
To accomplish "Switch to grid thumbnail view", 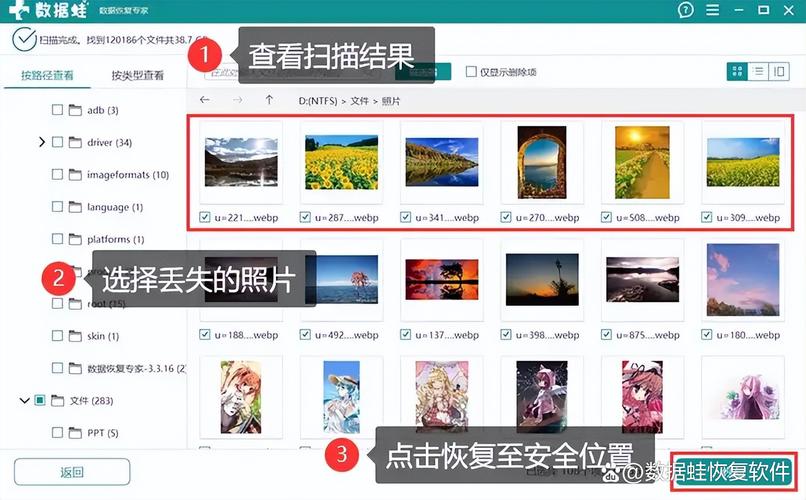I will click(737, 72).
